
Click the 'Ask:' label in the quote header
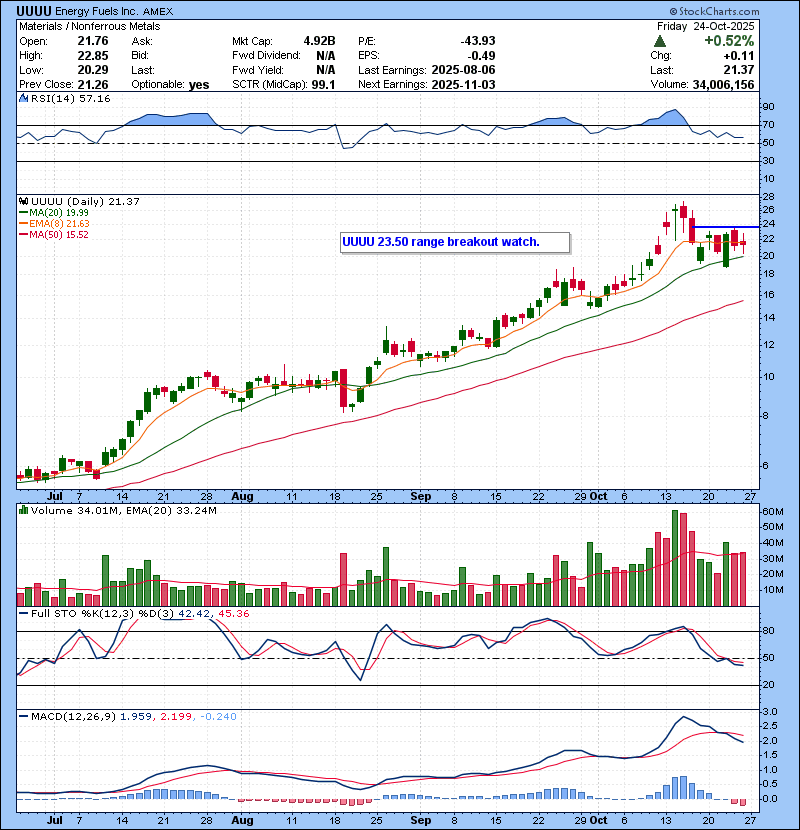pyautogui.click(x=142, y=41)
